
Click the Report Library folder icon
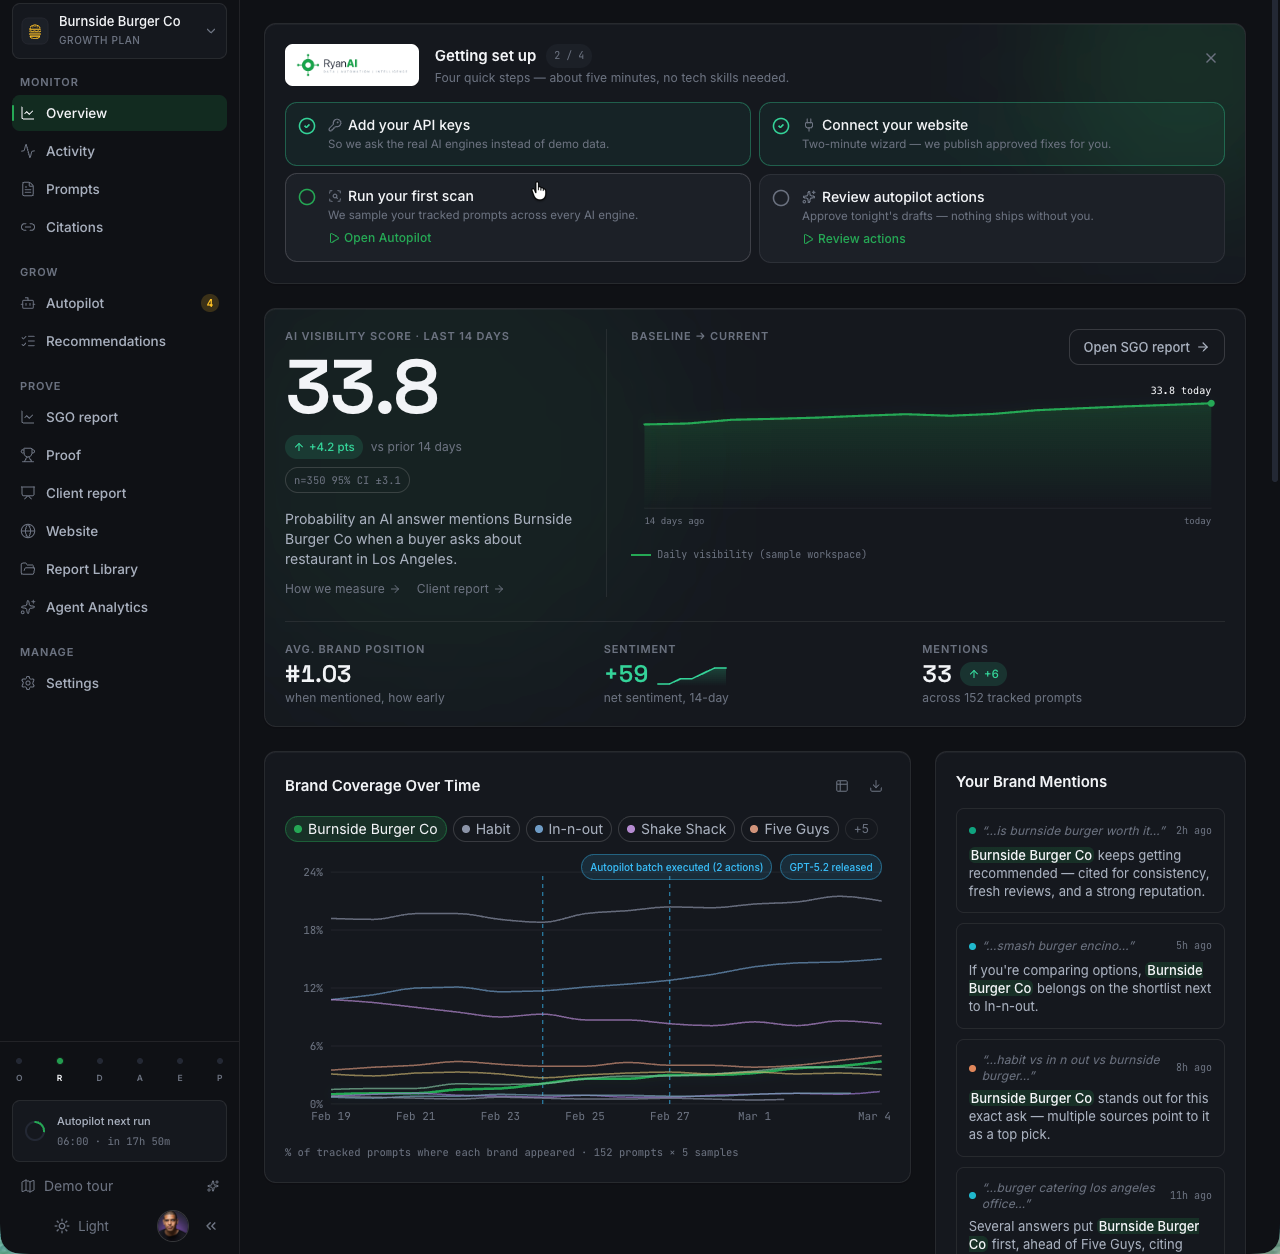[x=28, y=569]
